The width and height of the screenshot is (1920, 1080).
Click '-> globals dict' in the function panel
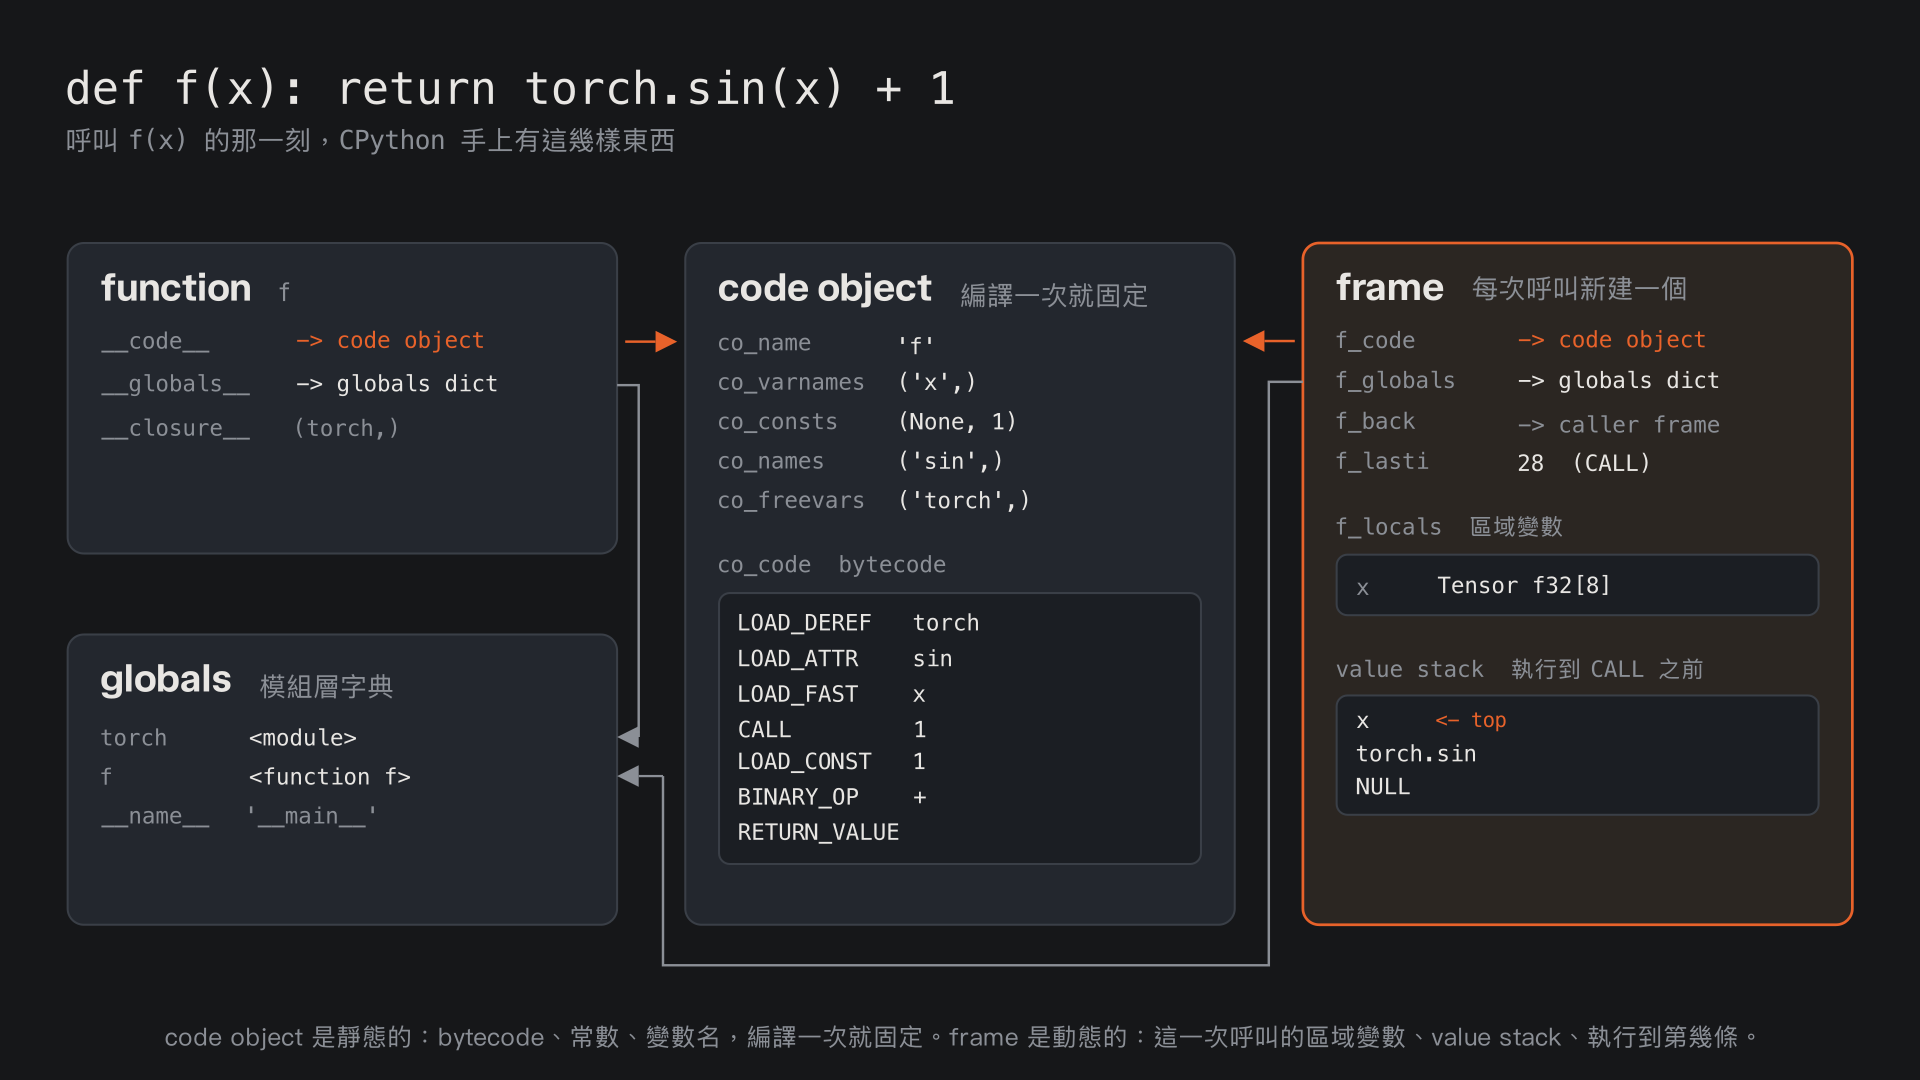397,384
